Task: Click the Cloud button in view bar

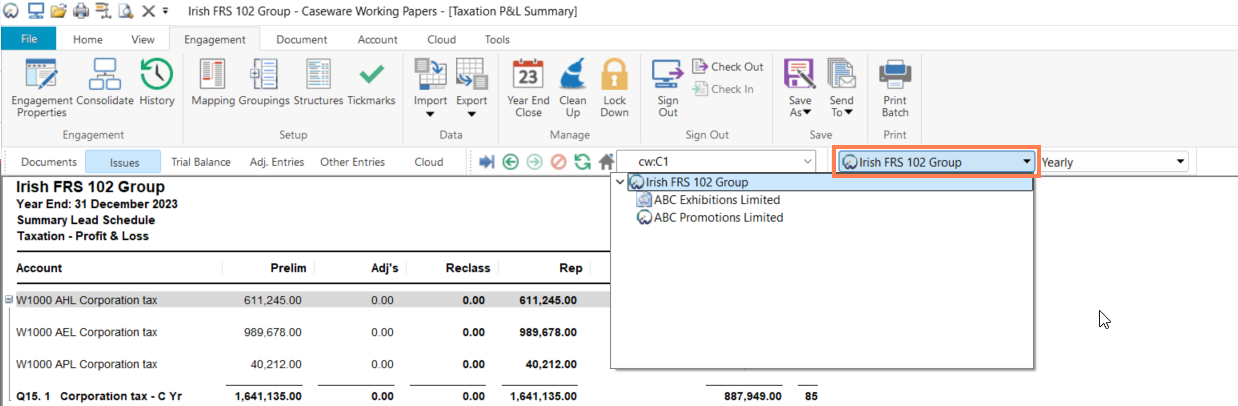Action: [x=429, y=162]
